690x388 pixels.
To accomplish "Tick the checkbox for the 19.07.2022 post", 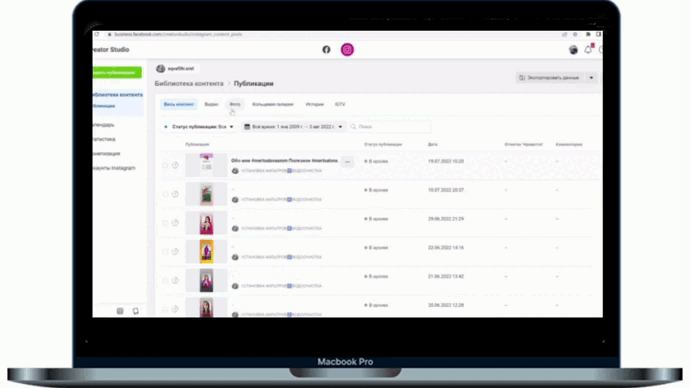I will tap(165, 165).
